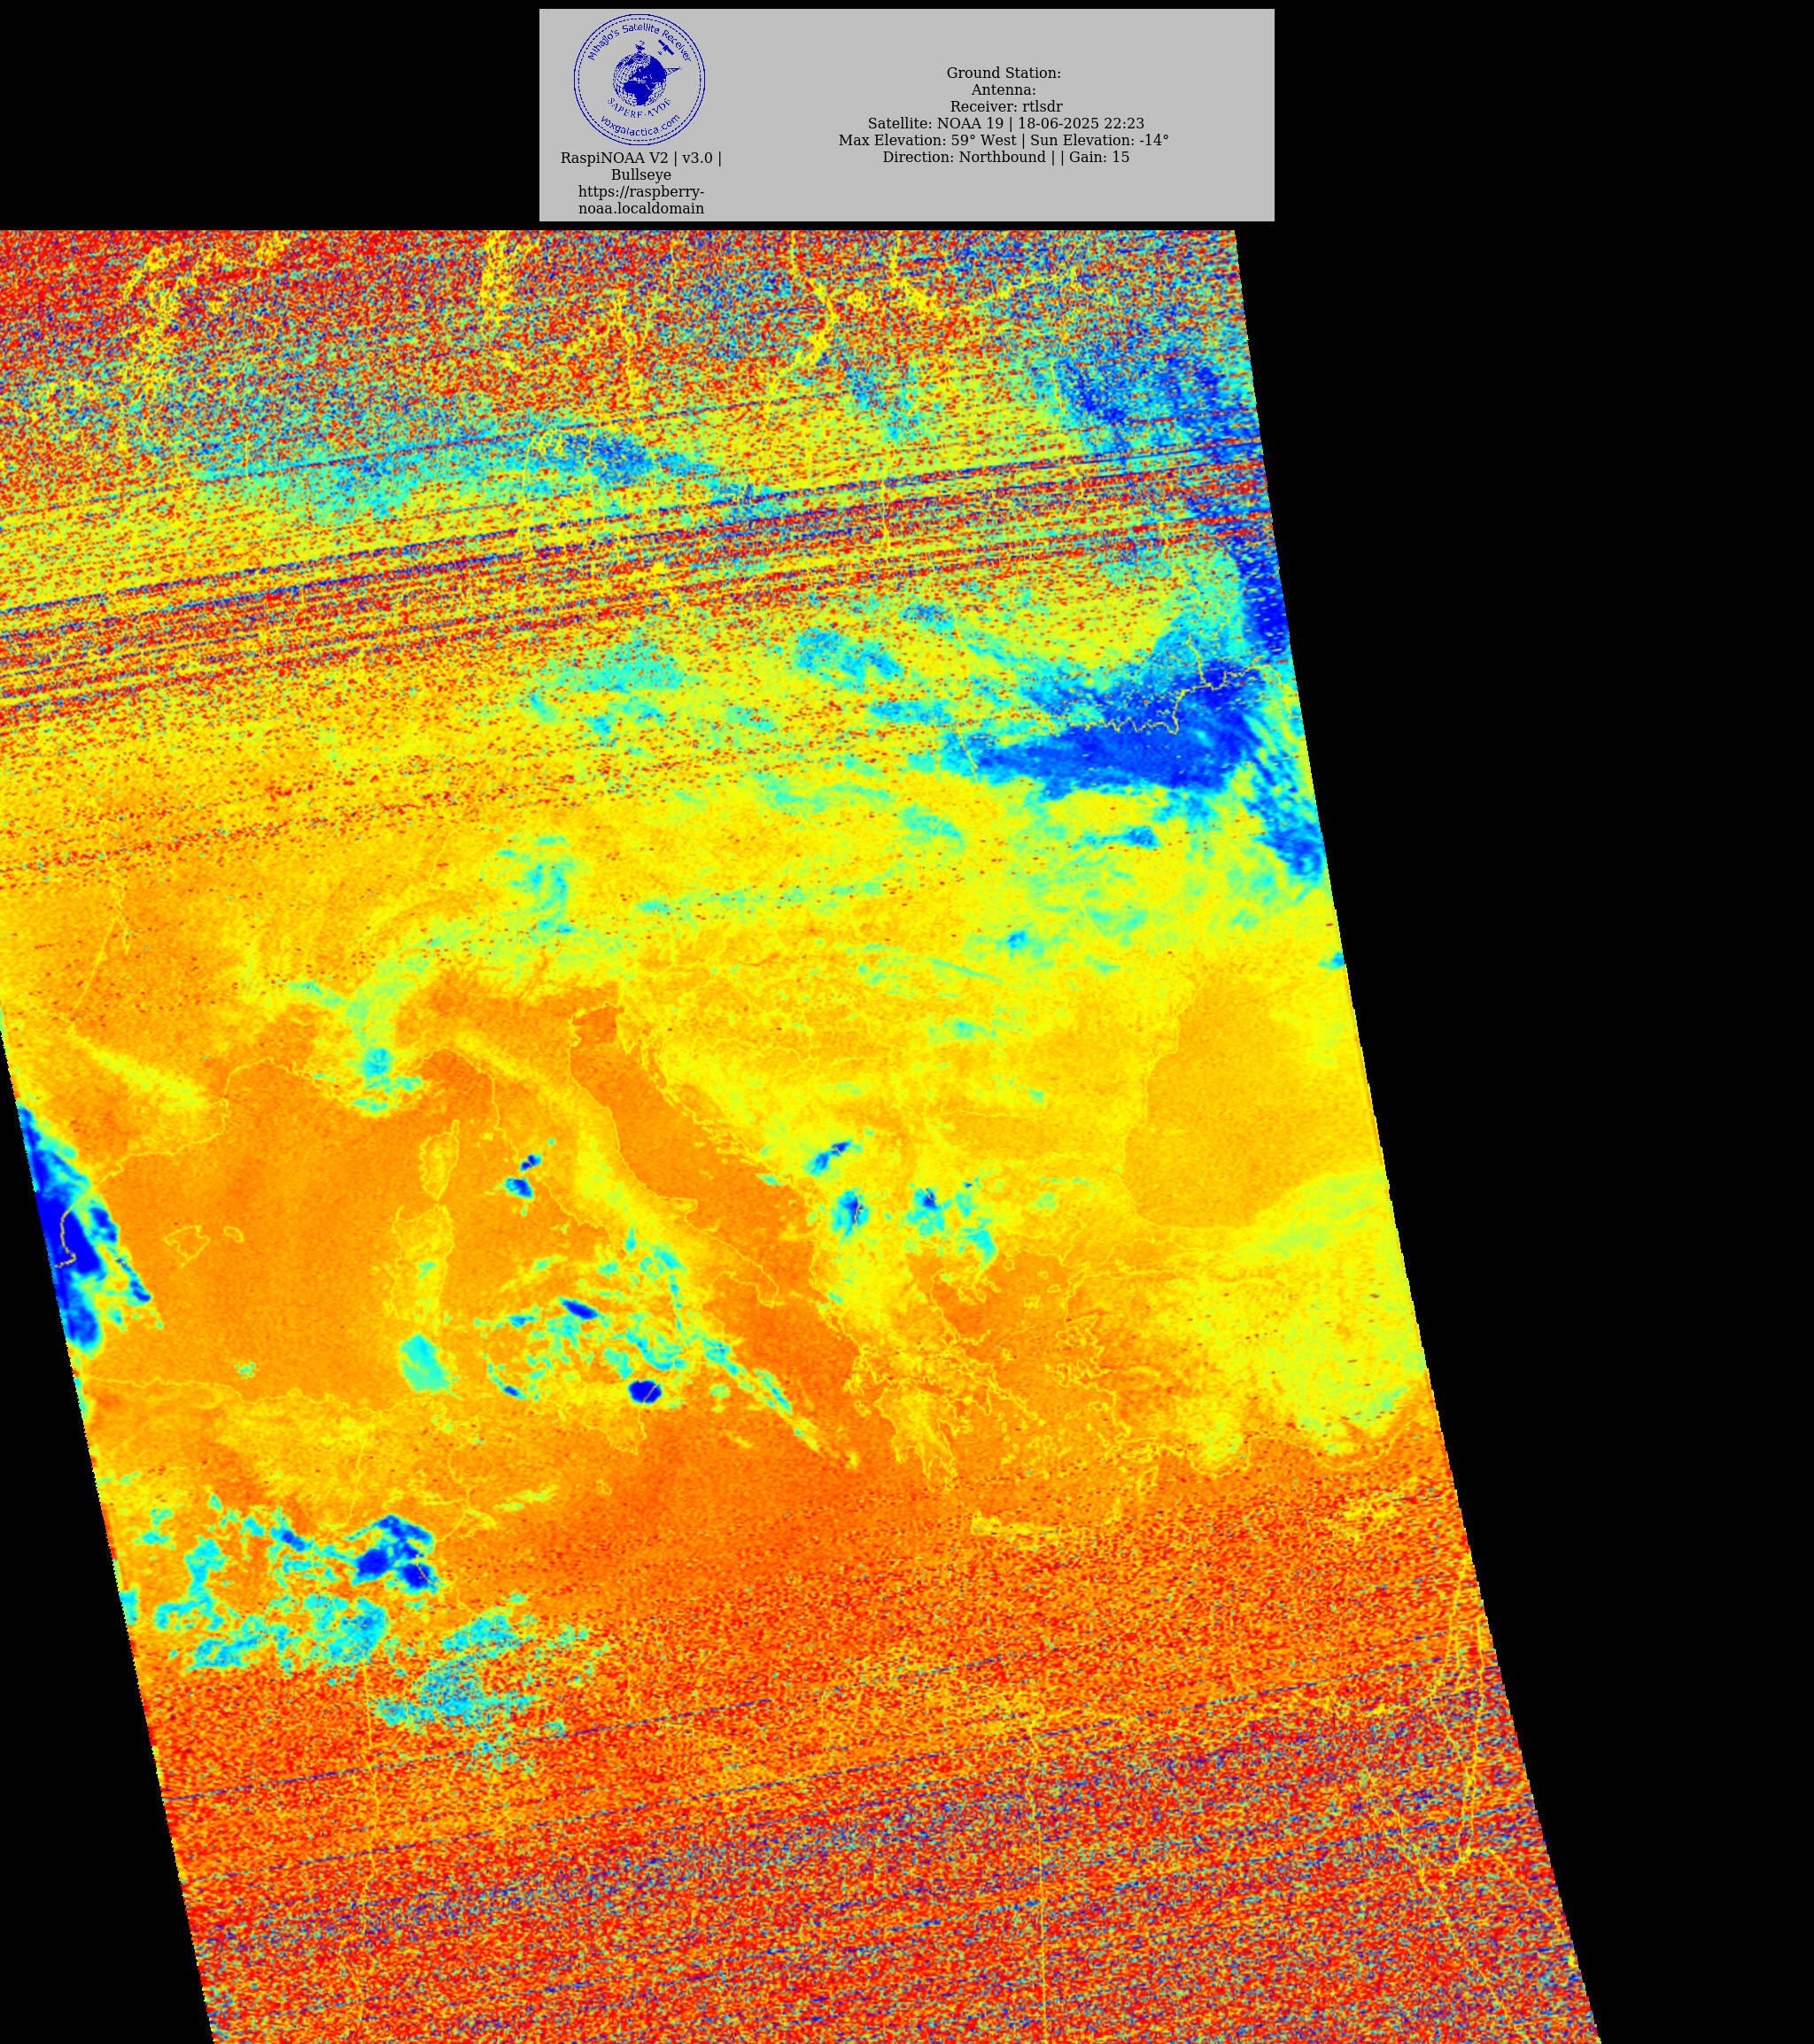Click the Mihajlo's Satellite Receiver round logo
The height and width of the screenshot is (2044, 1814).
point(639,79)
